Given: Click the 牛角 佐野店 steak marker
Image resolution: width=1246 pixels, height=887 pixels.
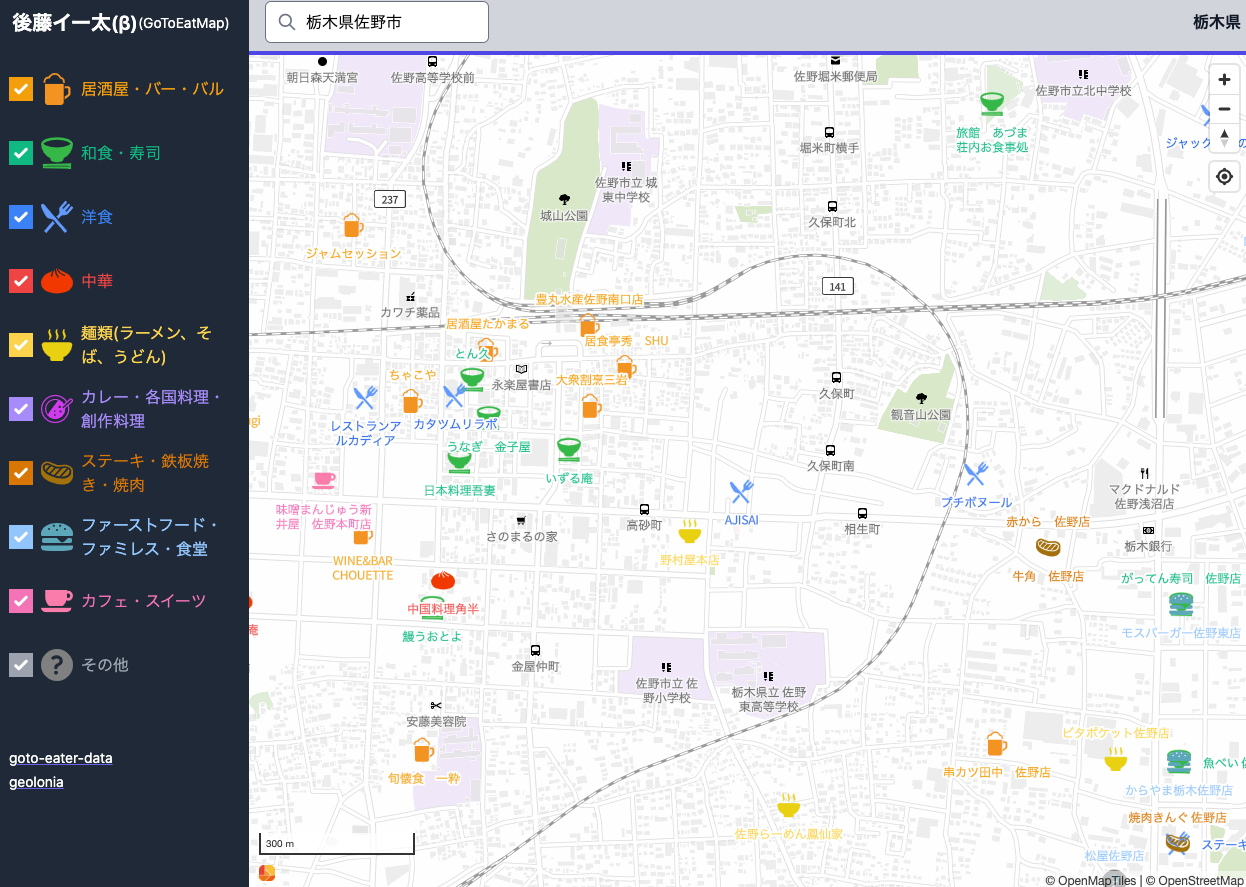Looking at the screenshot, I should pos(1048,548).
